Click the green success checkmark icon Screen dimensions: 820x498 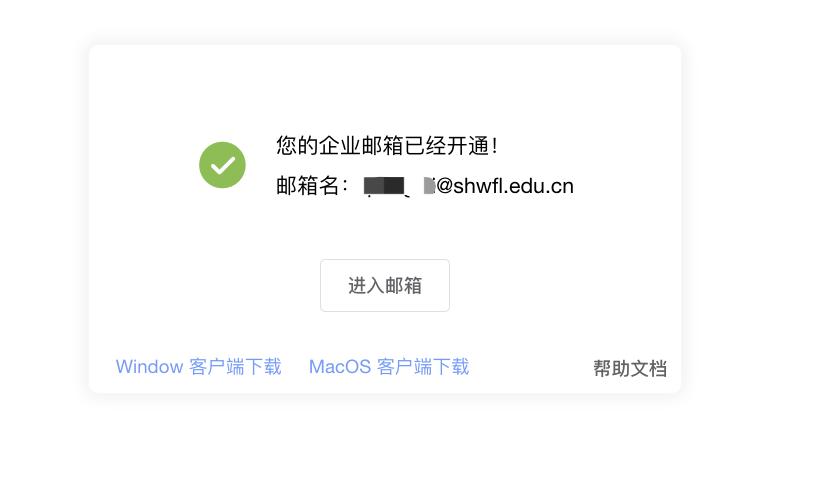pyautogui.click(x=222, y=165)
